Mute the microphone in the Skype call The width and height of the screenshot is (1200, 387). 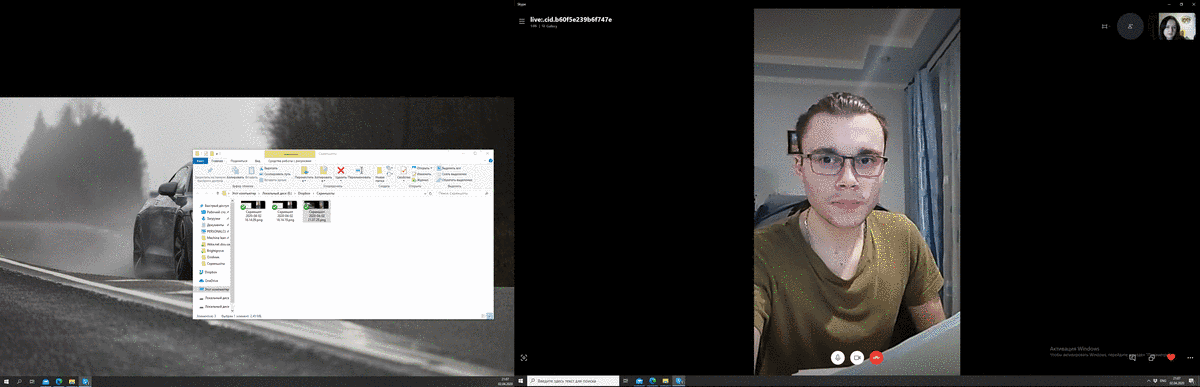pyautogui.click(x=837, y=357)
